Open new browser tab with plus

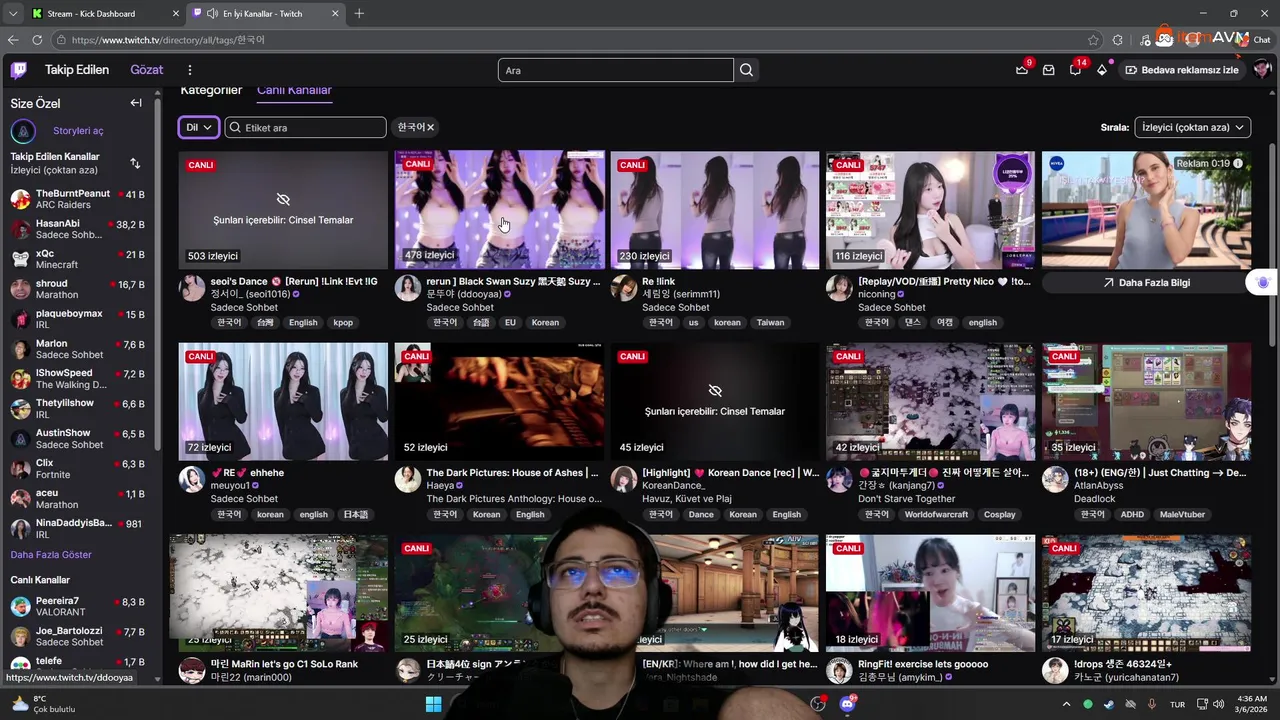359,13
